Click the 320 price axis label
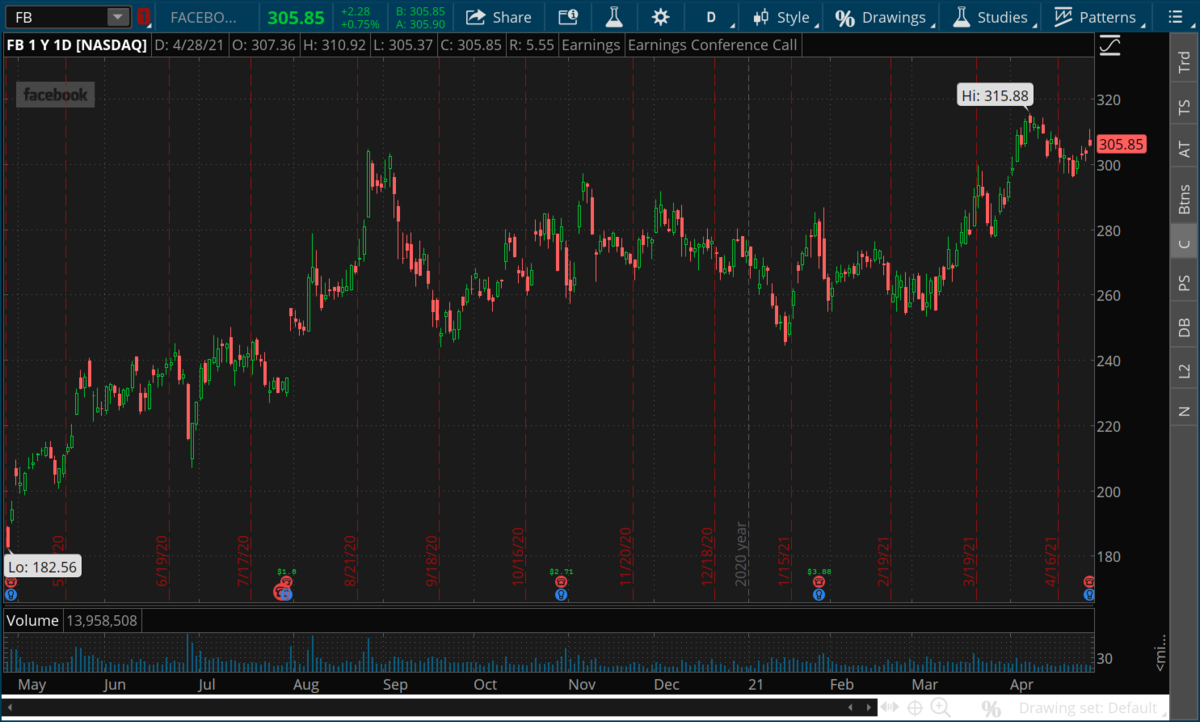This screenshot has width=1200, height=722. pyautogui.click(x=1110, y=100)
